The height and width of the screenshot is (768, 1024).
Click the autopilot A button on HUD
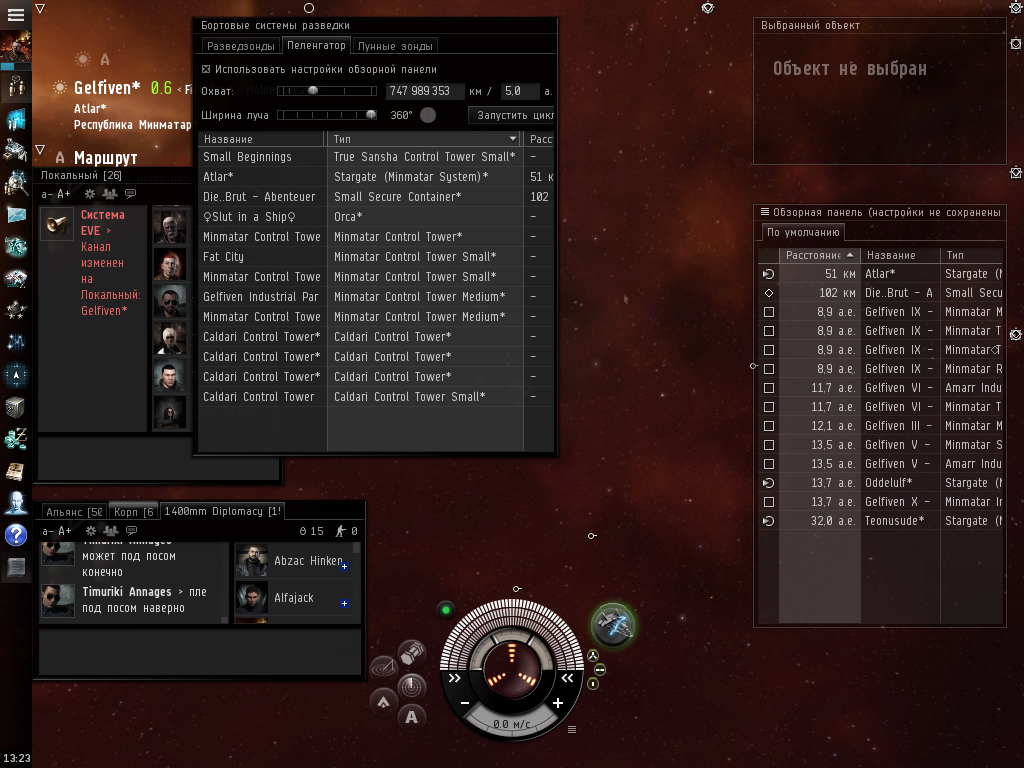(411, 716)
